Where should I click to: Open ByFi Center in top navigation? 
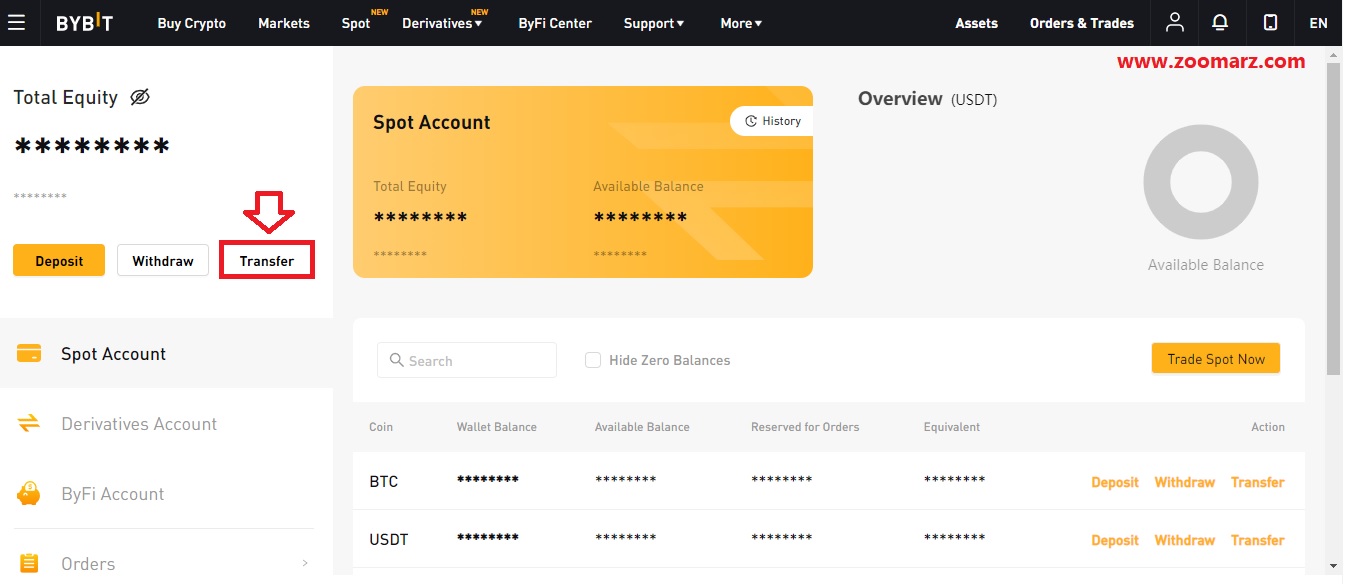pyautogui.click(x=555, y=23)
